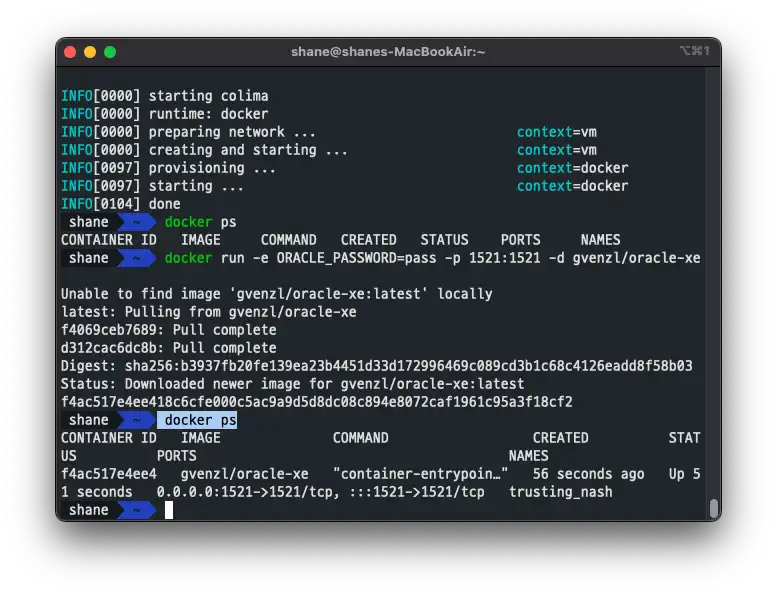Click 'gvenzl/oracle-xe' in run command
The image size is (777, 595).
[x=637, y=258]
